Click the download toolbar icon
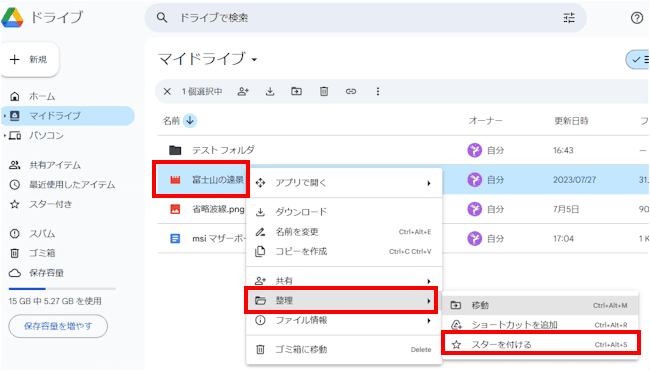Viewport: 650px width, 371px height. (270, 91)
